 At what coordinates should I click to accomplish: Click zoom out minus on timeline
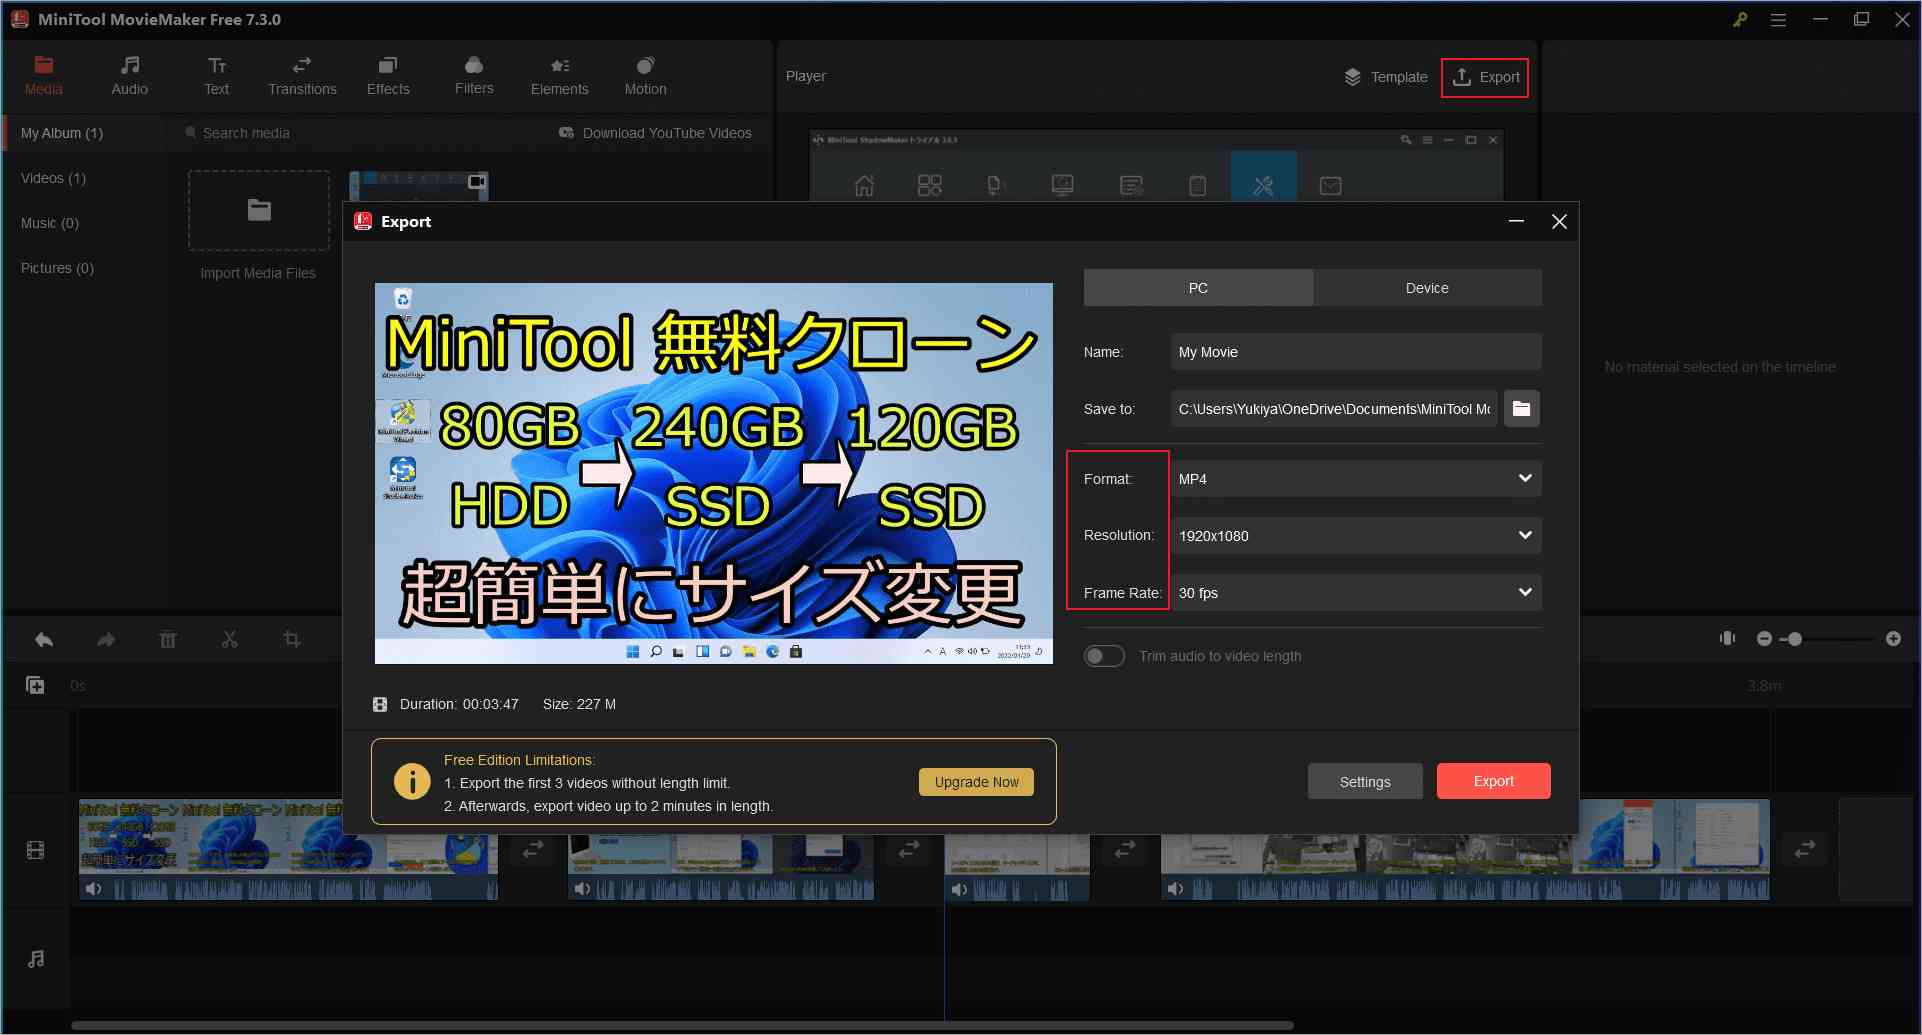1764,639
